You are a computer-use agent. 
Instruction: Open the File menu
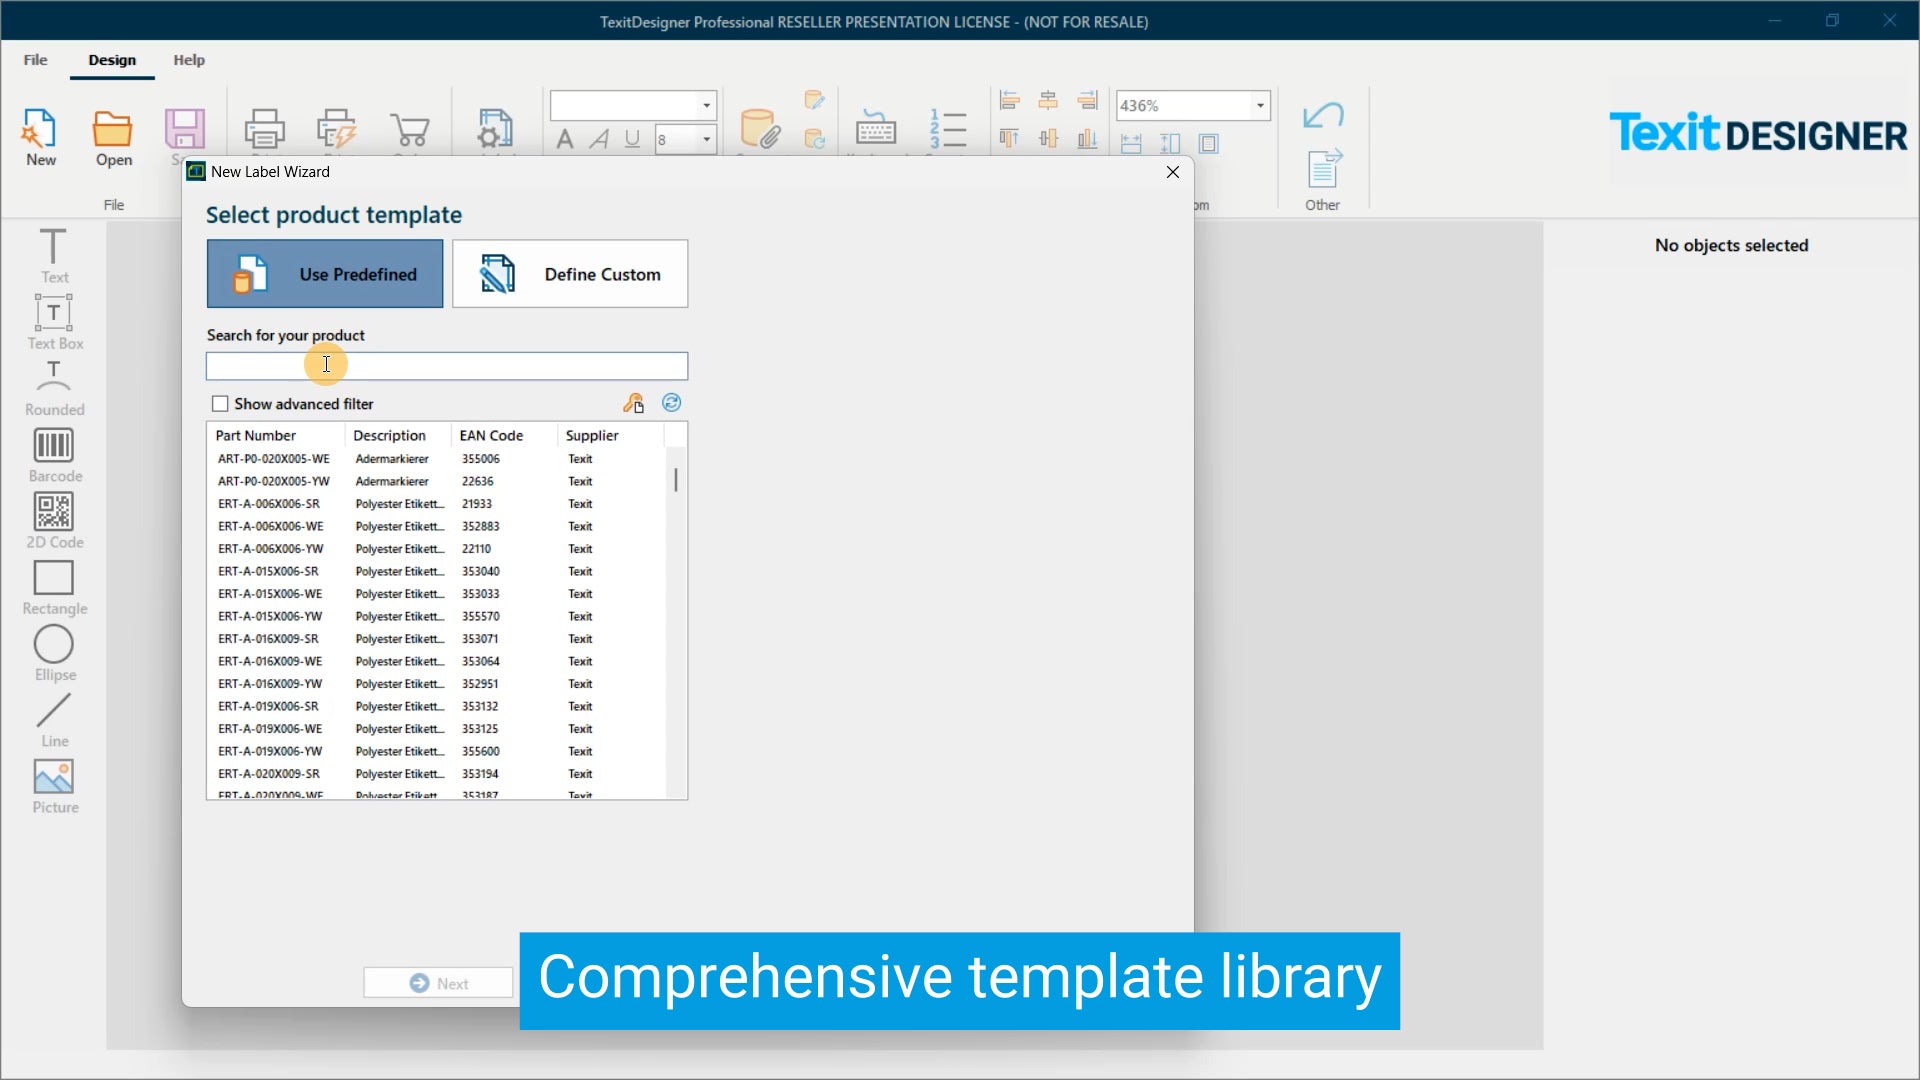tap(36, 59)
